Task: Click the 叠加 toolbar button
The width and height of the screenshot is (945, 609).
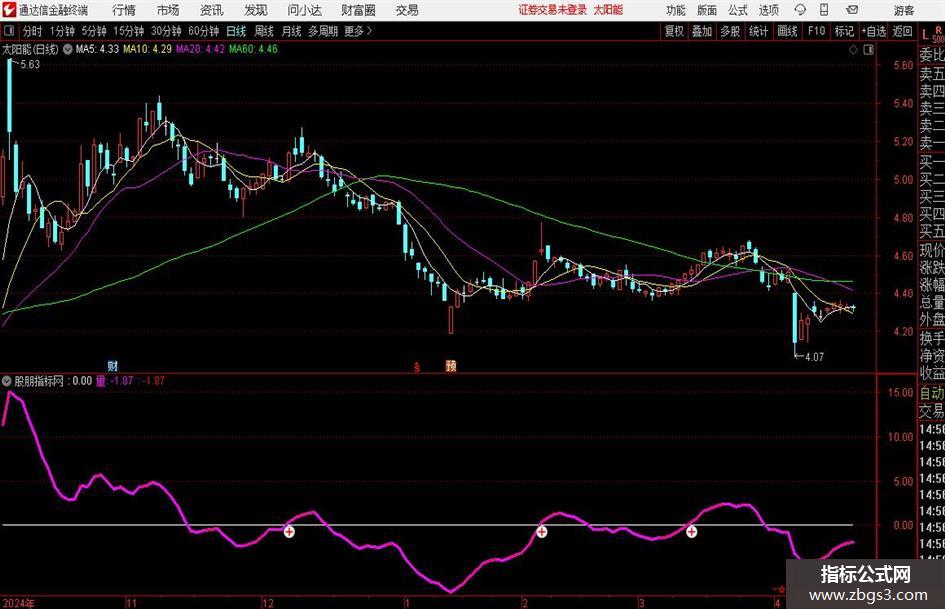Action: (x=702, y=31)
